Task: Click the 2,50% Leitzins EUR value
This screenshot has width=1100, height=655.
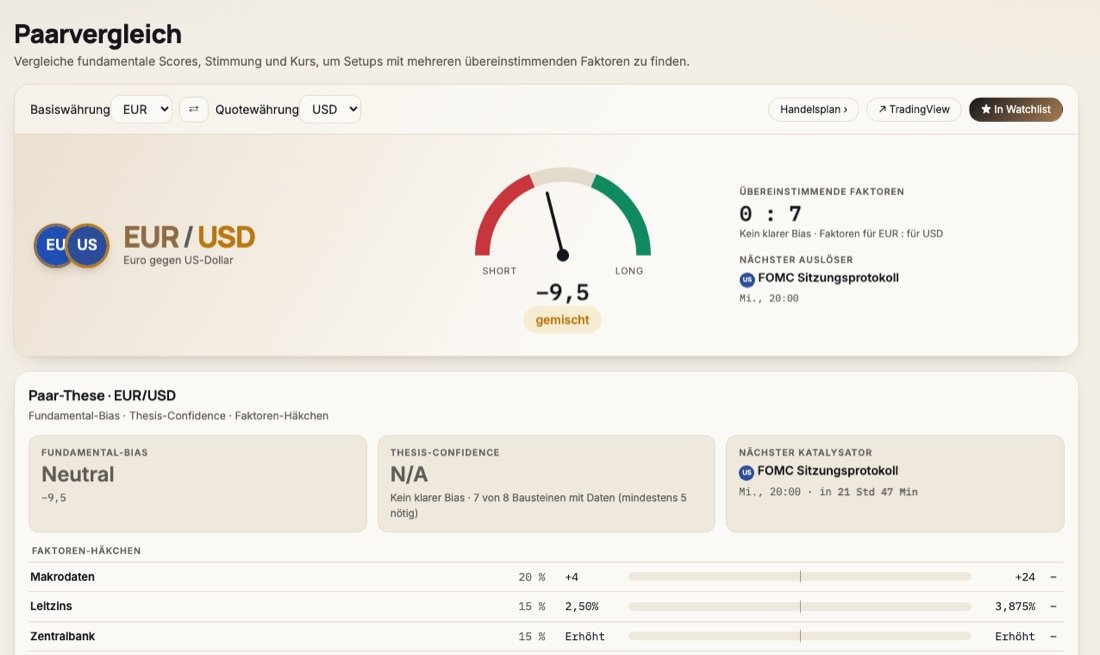Action: coord(582,607)
